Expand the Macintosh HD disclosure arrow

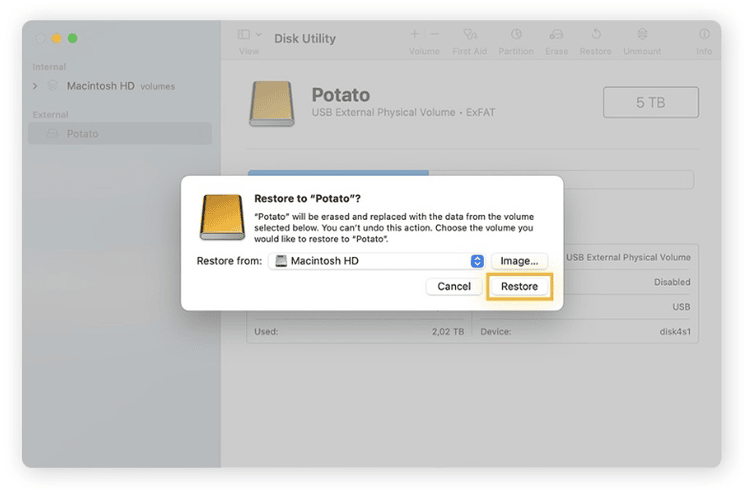click(x=35, y=86)
